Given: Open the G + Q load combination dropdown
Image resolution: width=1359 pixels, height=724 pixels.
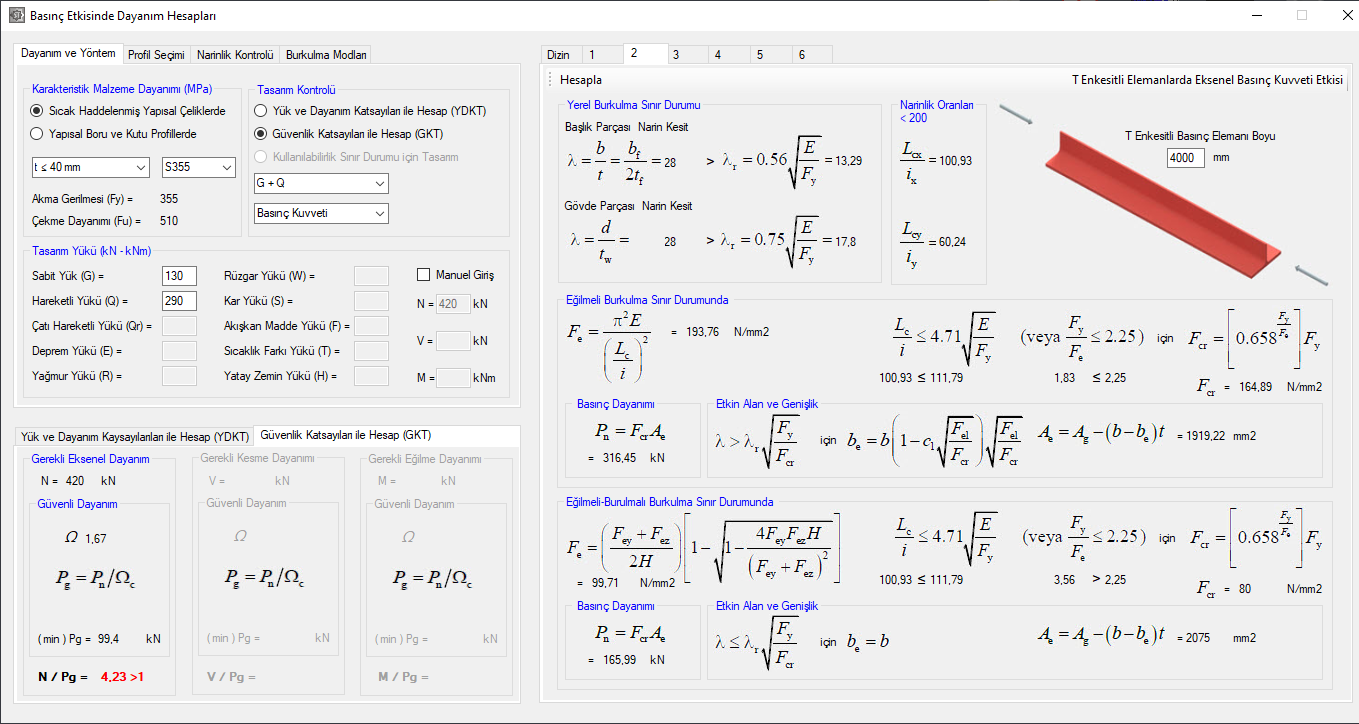Looking at the screenshot, I should point(322,184).
